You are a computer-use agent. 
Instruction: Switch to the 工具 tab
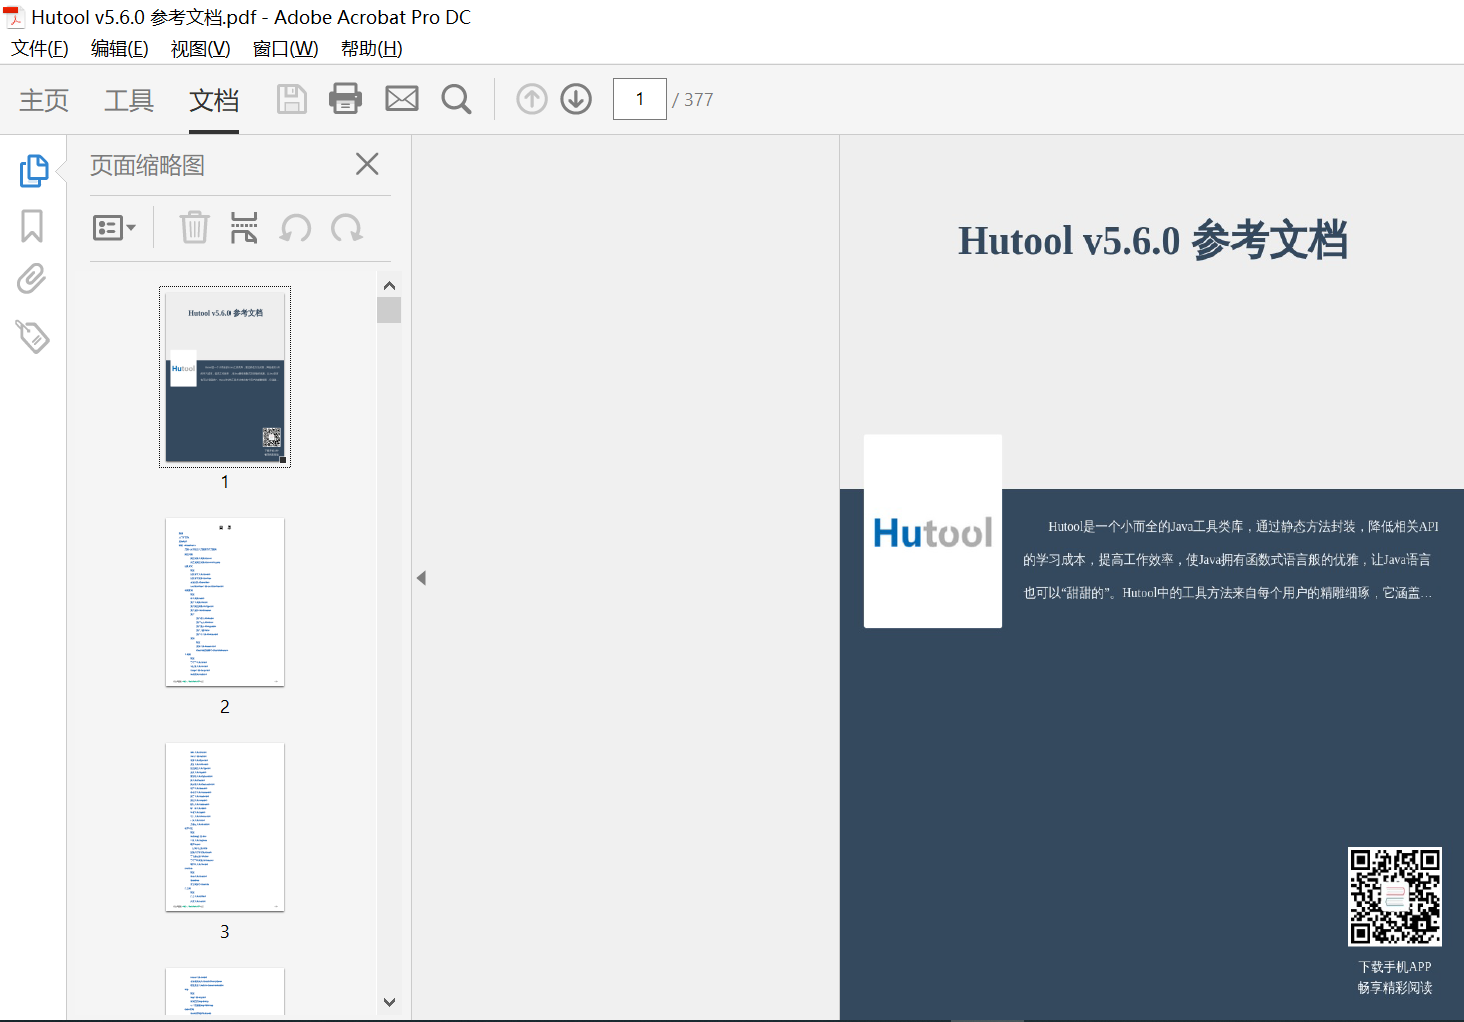129,100
